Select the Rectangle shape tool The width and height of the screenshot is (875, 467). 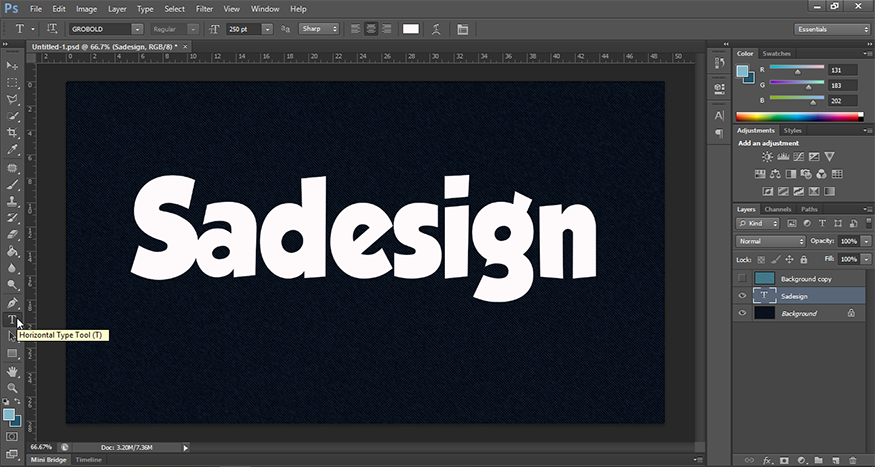[12, 354]
